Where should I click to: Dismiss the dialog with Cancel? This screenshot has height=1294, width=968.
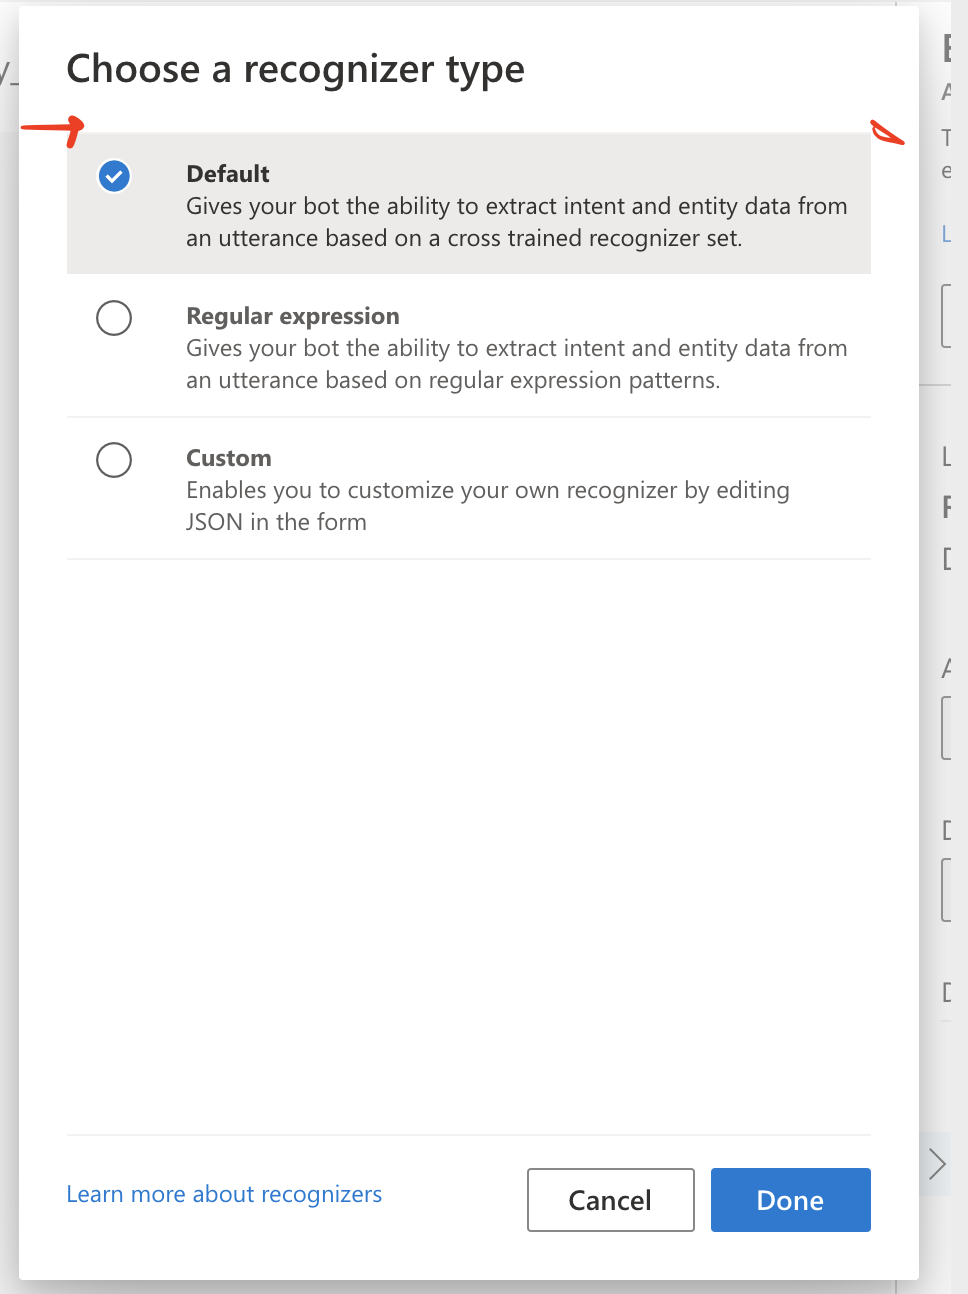[x=610, y=1199]
